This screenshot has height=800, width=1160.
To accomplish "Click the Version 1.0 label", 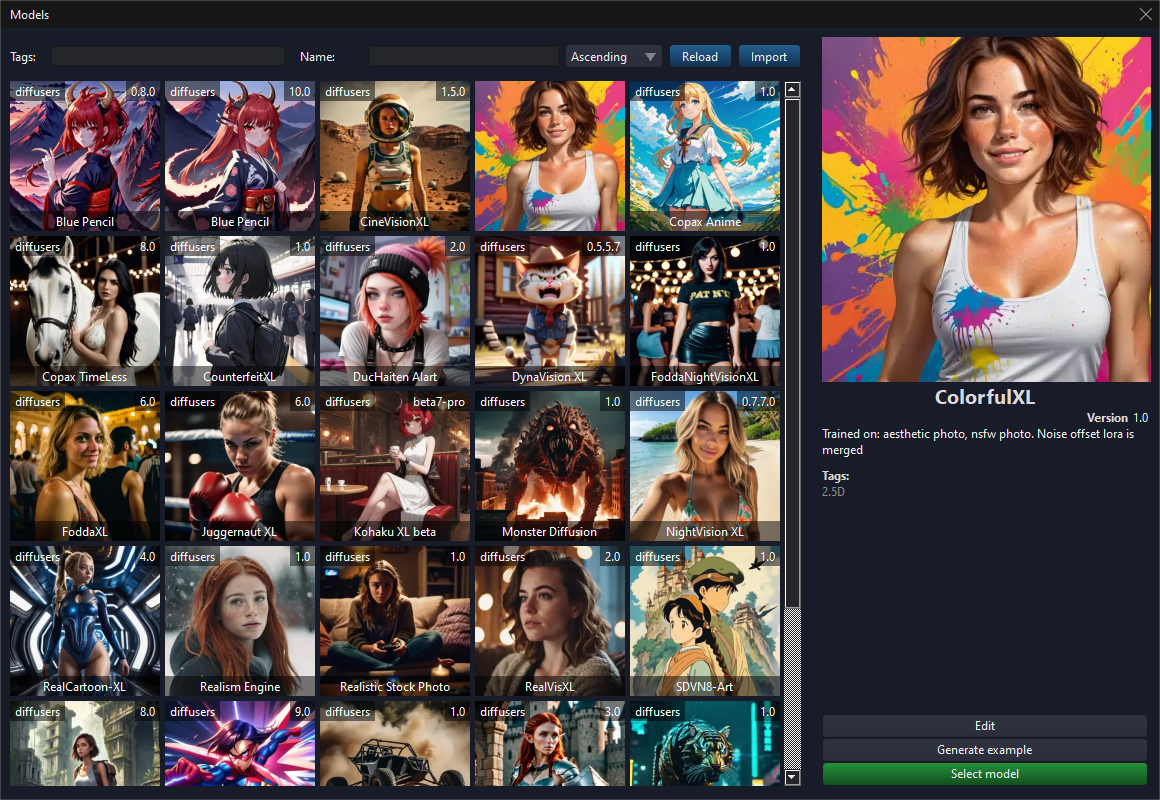I will pyautogui.click(x=1117, y=418).
